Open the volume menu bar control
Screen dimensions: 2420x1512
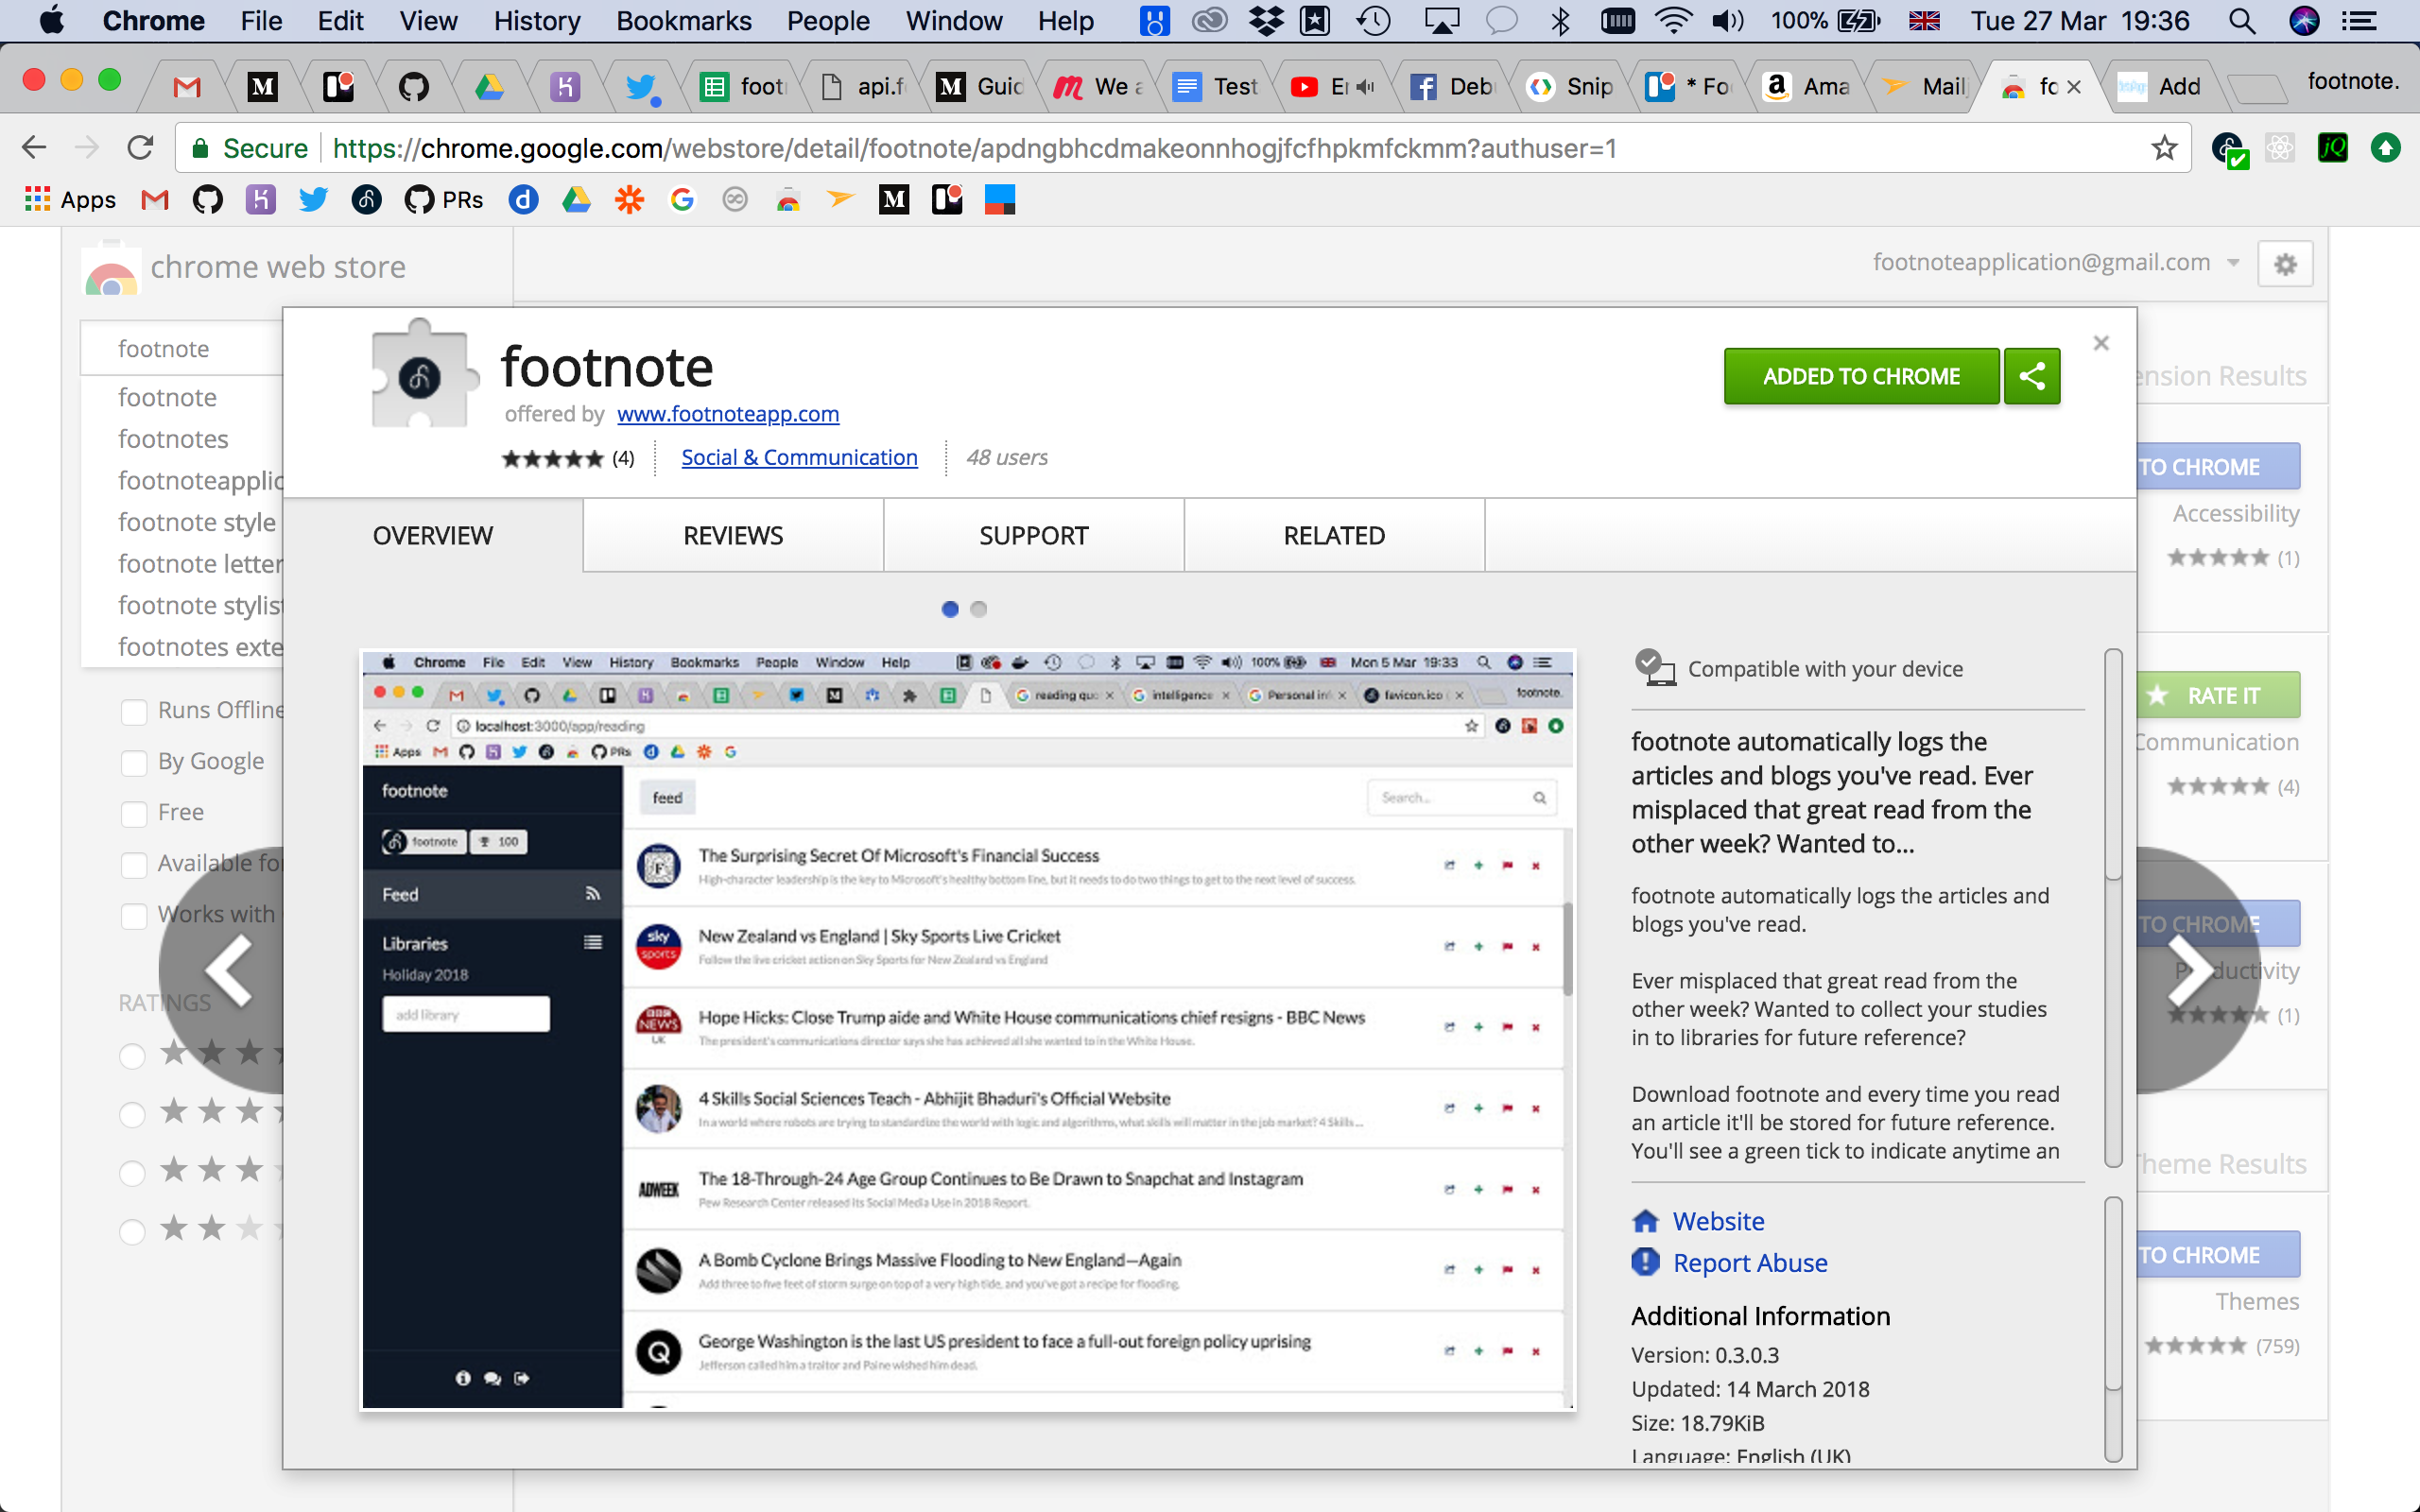click(x=1727, y=21)
